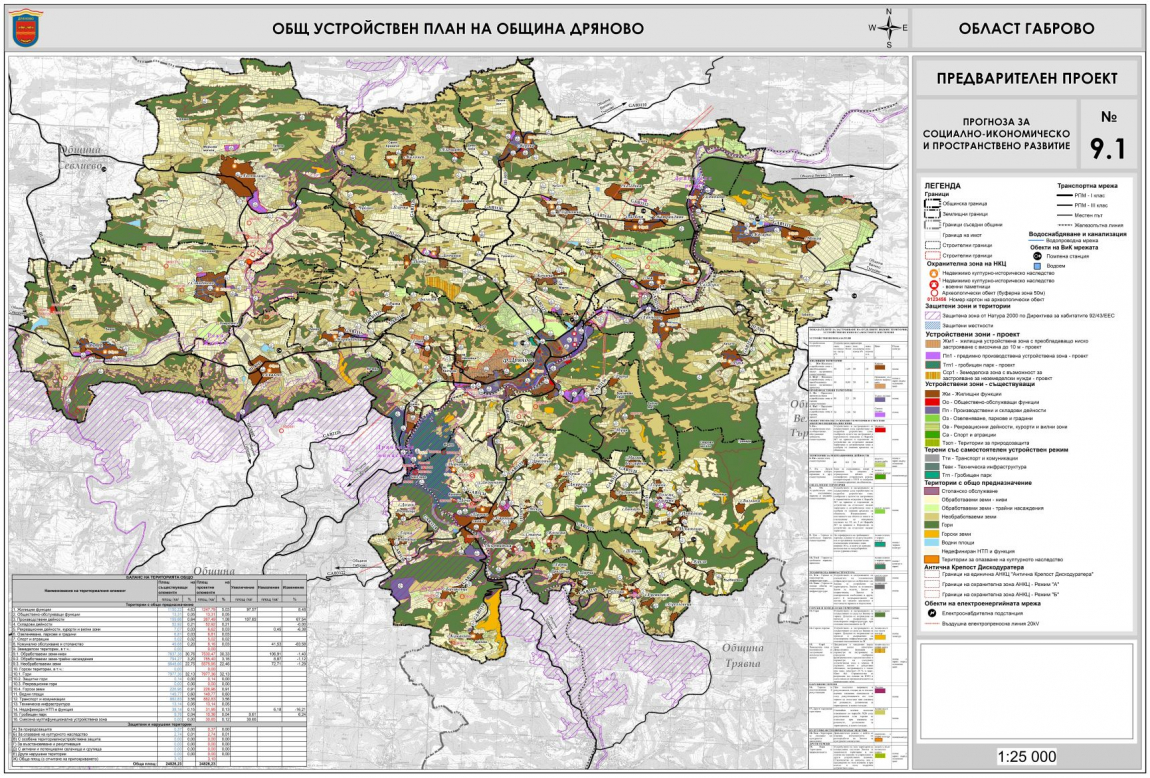Click the Сср1 yellow striped legend swatch

point(933,375)
